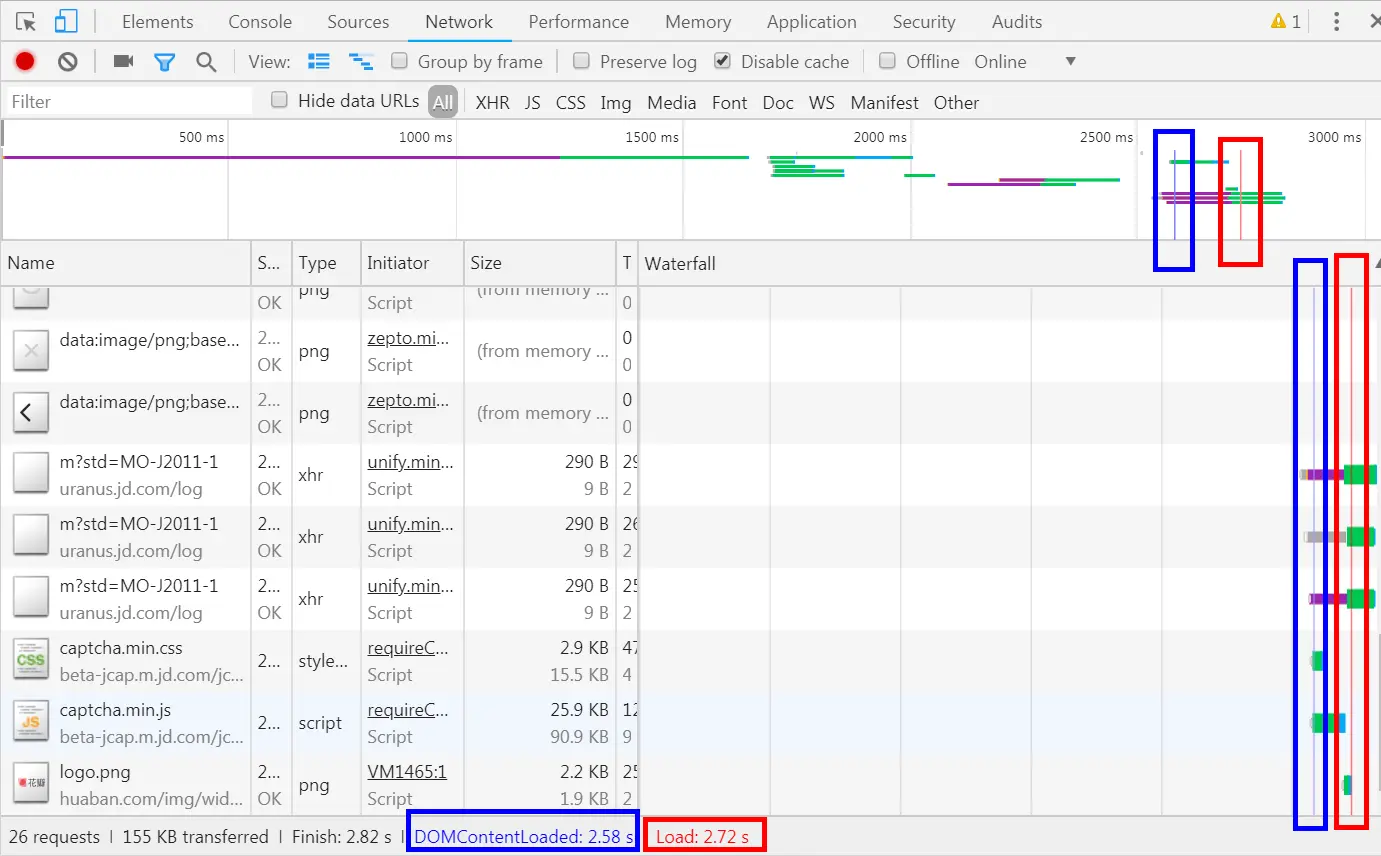Switch to large request rows view
The image size is (1381, 856).
[x=319, y=62]
